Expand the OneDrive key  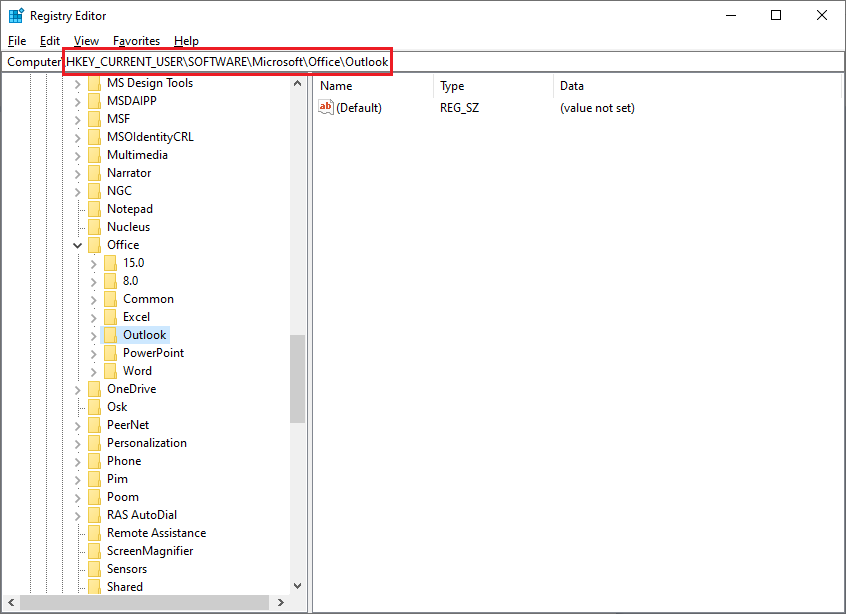tap(78, 390)
